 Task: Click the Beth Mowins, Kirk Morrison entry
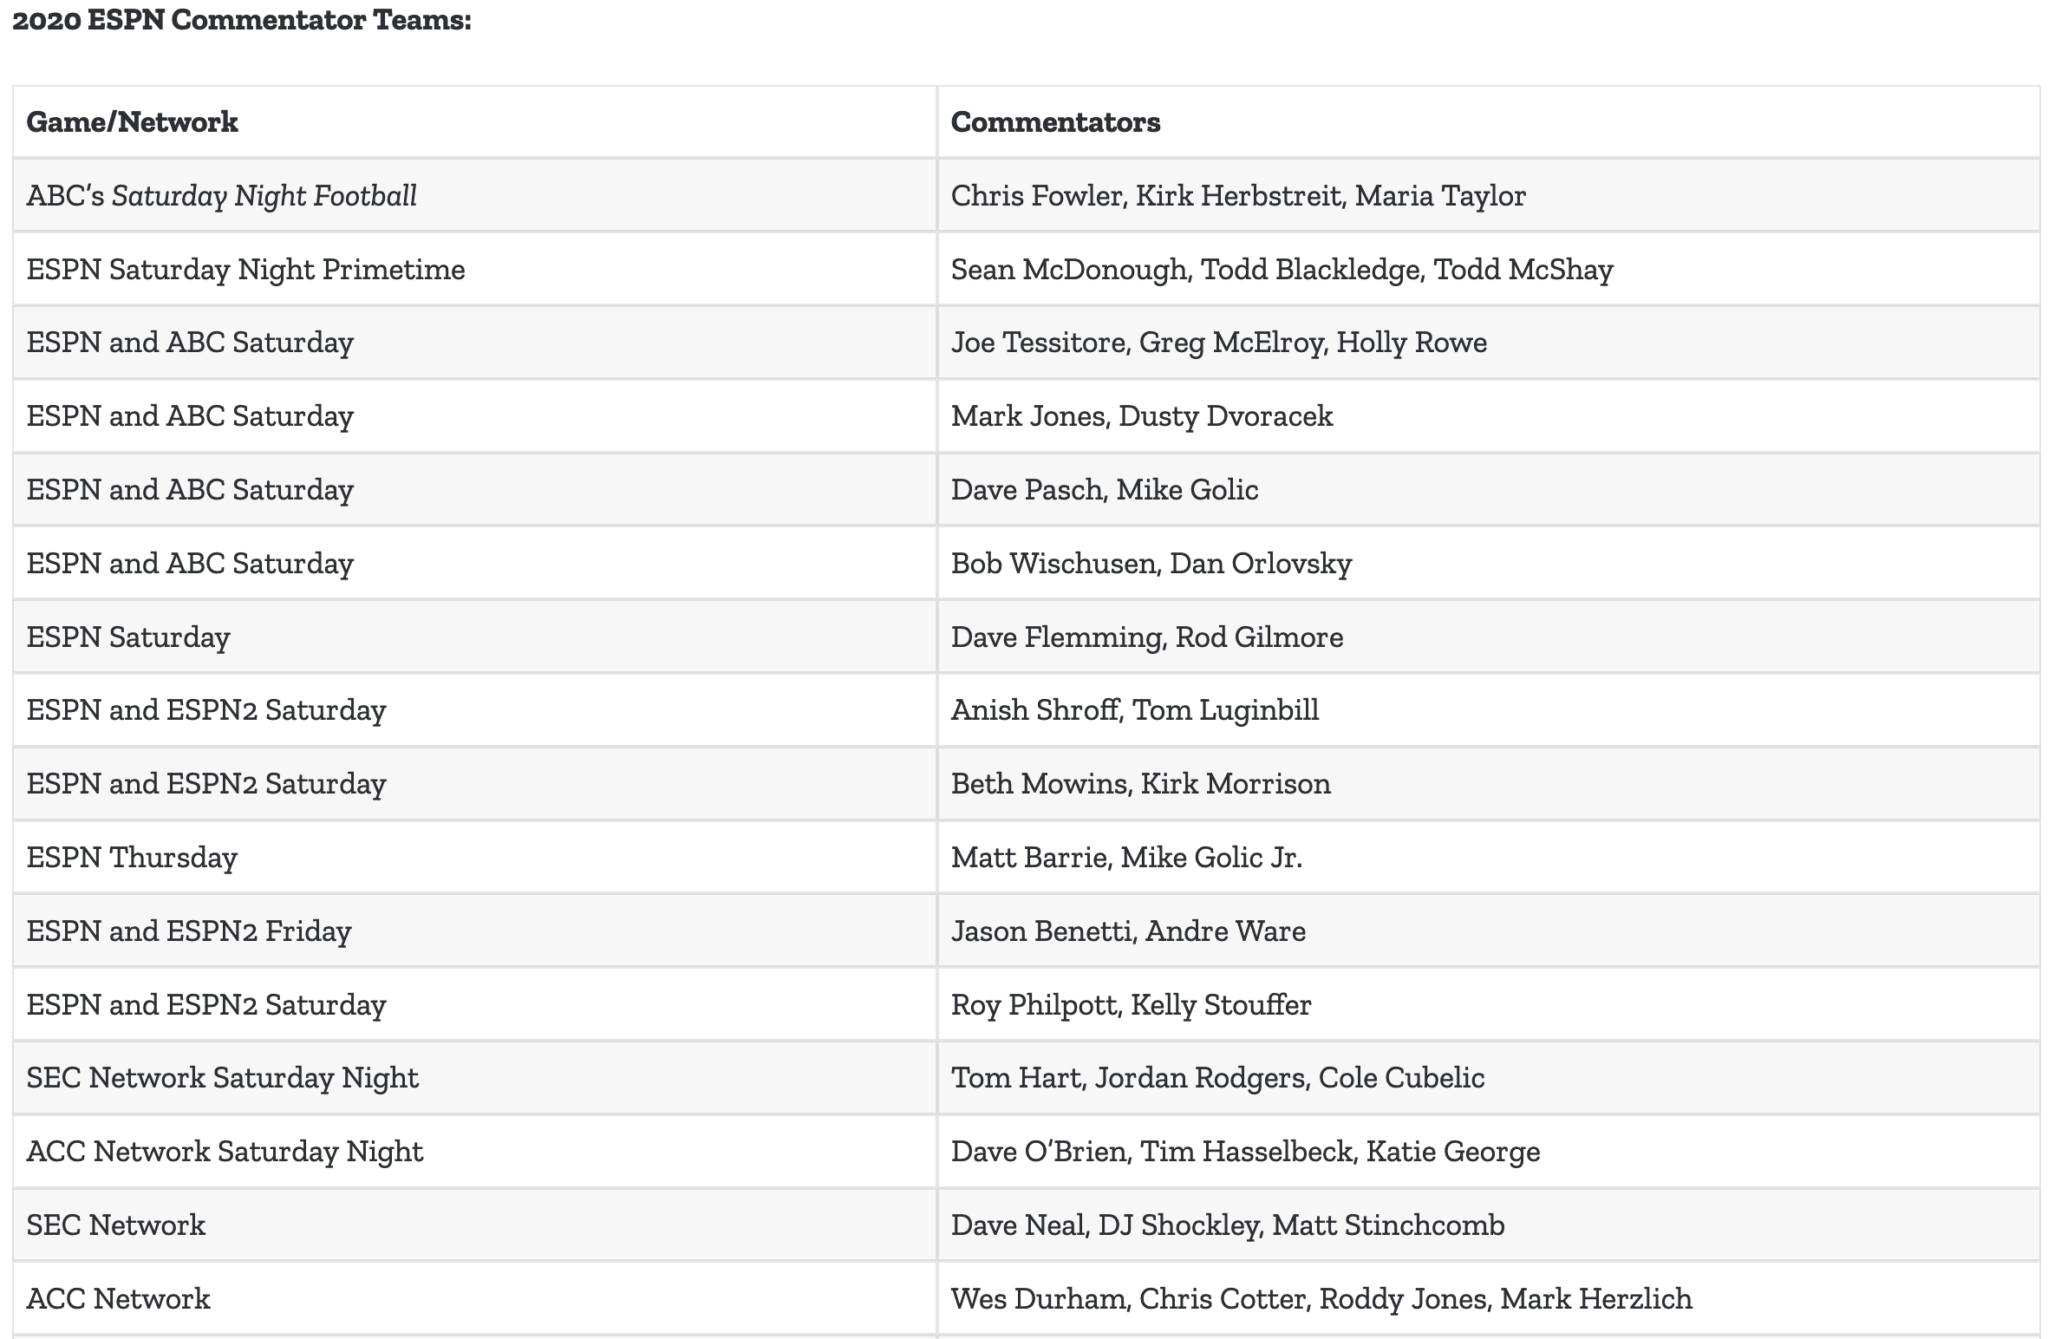1141,784
